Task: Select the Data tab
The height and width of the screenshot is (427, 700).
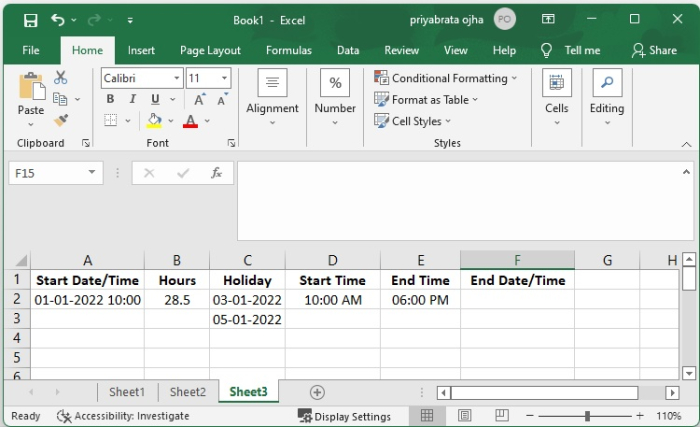Action: (348, 50)
